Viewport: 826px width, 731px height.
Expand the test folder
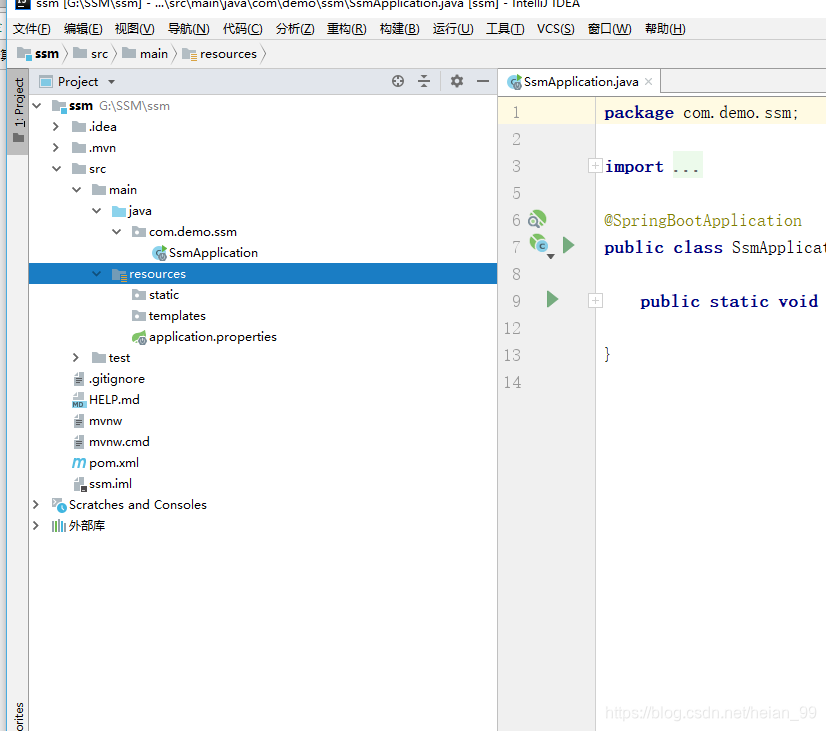coord(76,358)
